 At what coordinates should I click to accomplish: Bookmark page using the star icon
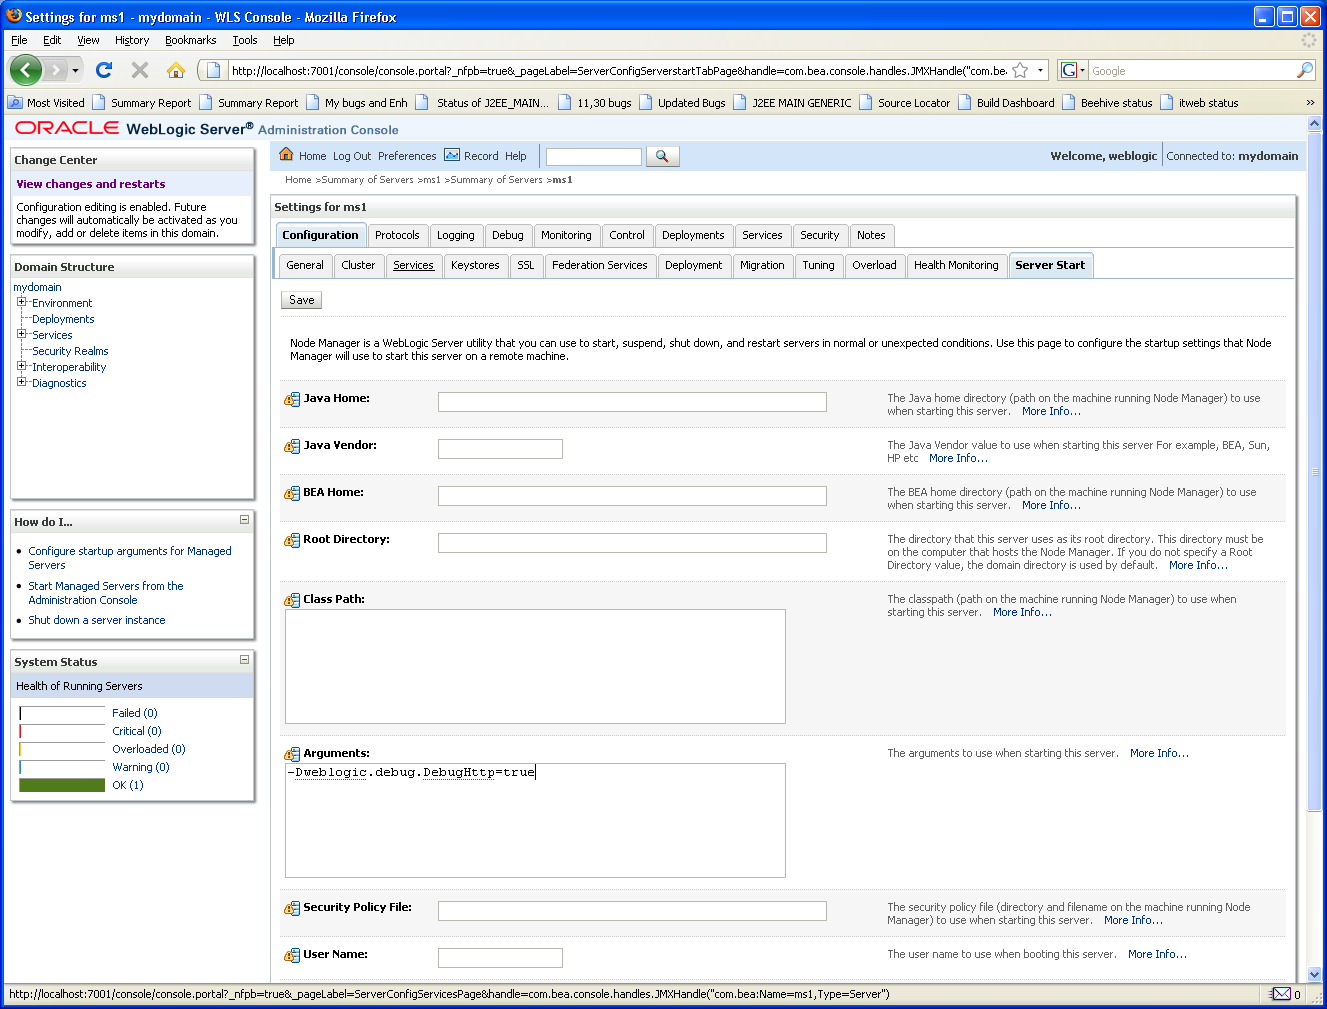[x=1020, y=70]
